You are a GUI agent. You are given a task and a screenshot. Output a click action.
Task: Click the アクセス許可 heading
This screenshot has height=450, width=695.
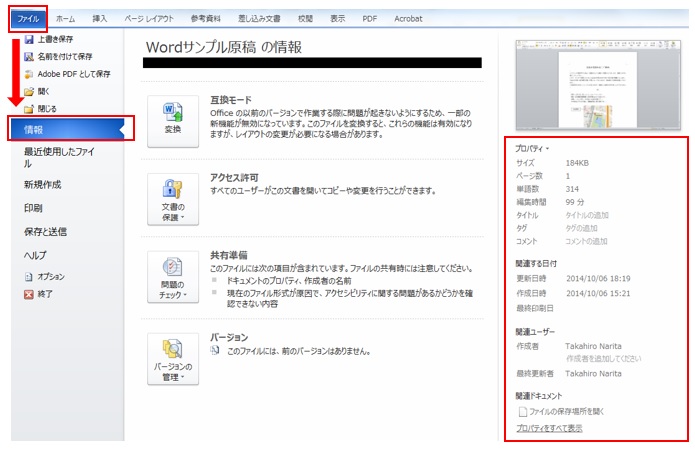coord(234,178)
